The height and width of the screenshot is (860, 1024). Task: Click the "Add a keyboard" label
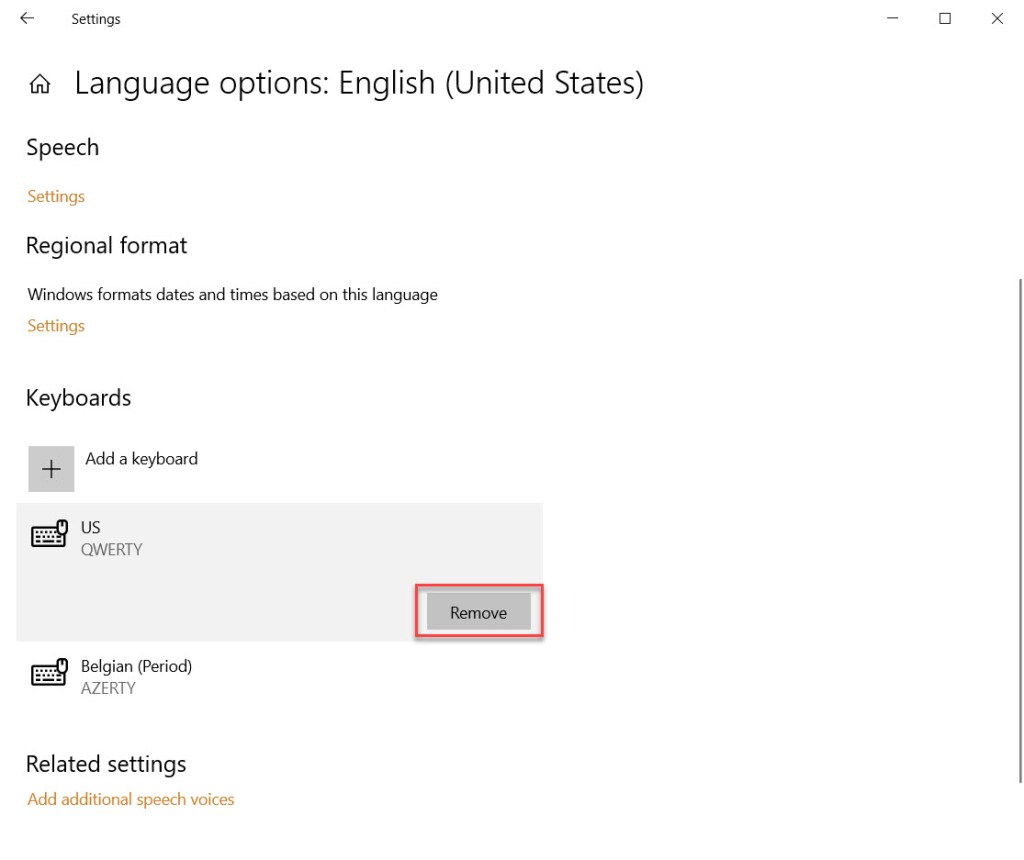pos(141,459)
